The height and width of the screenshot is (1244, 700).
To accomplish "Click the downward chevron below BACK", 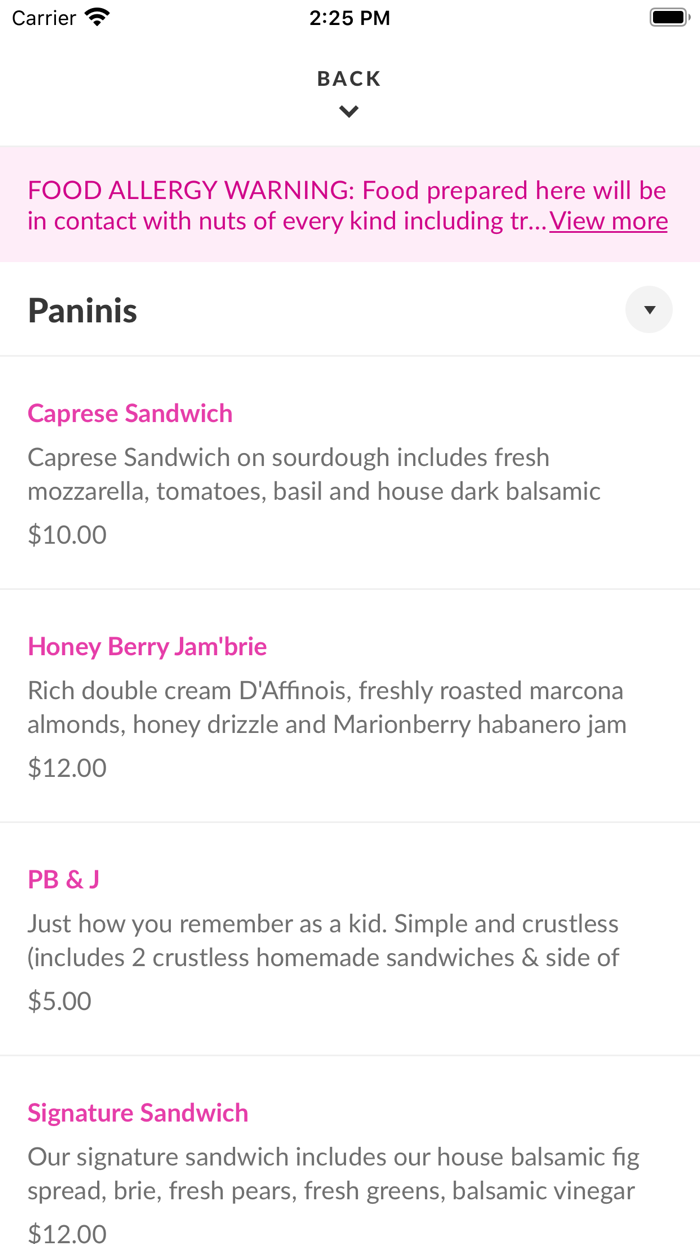I will [349, 112].
